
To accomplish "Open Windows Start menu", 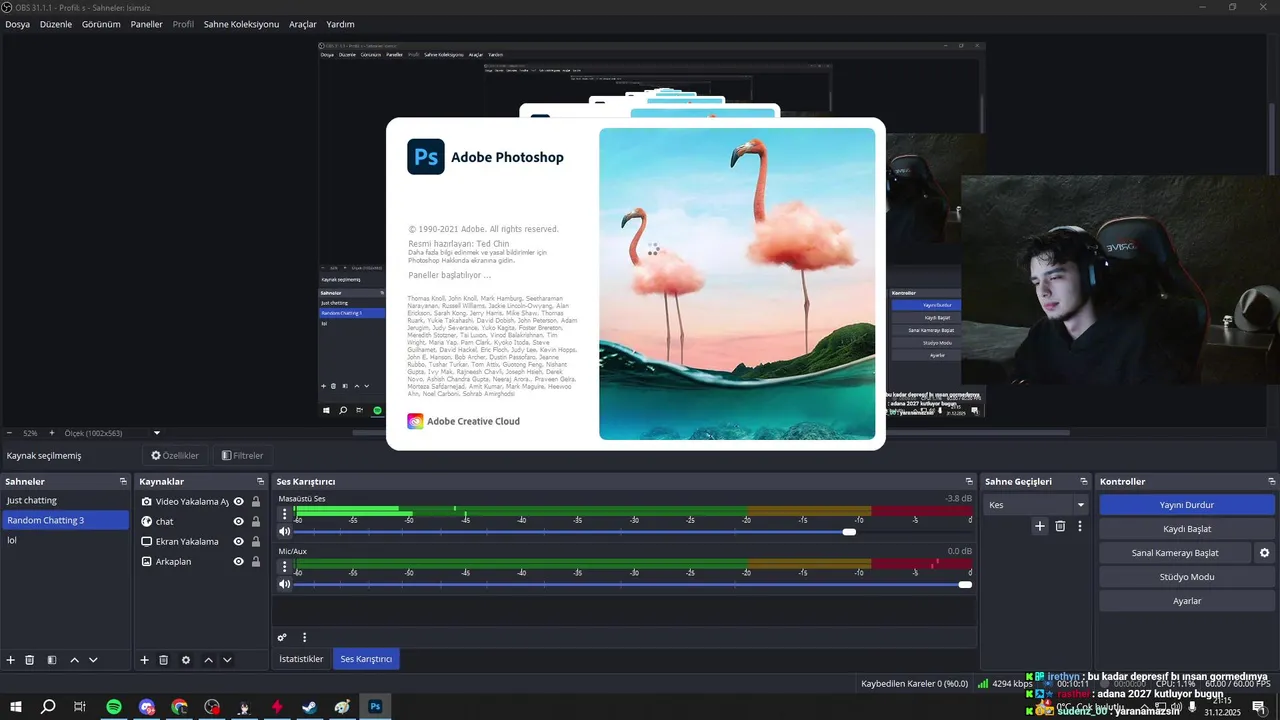I will click(16, 707).
